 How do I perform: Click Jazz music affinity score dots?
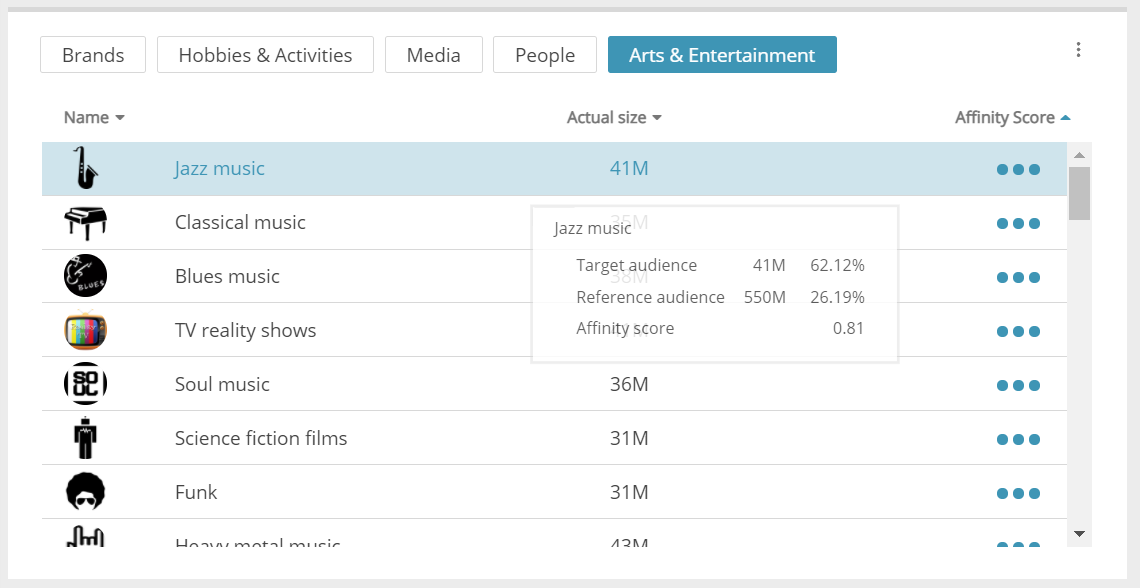(x=1018, y=169)
